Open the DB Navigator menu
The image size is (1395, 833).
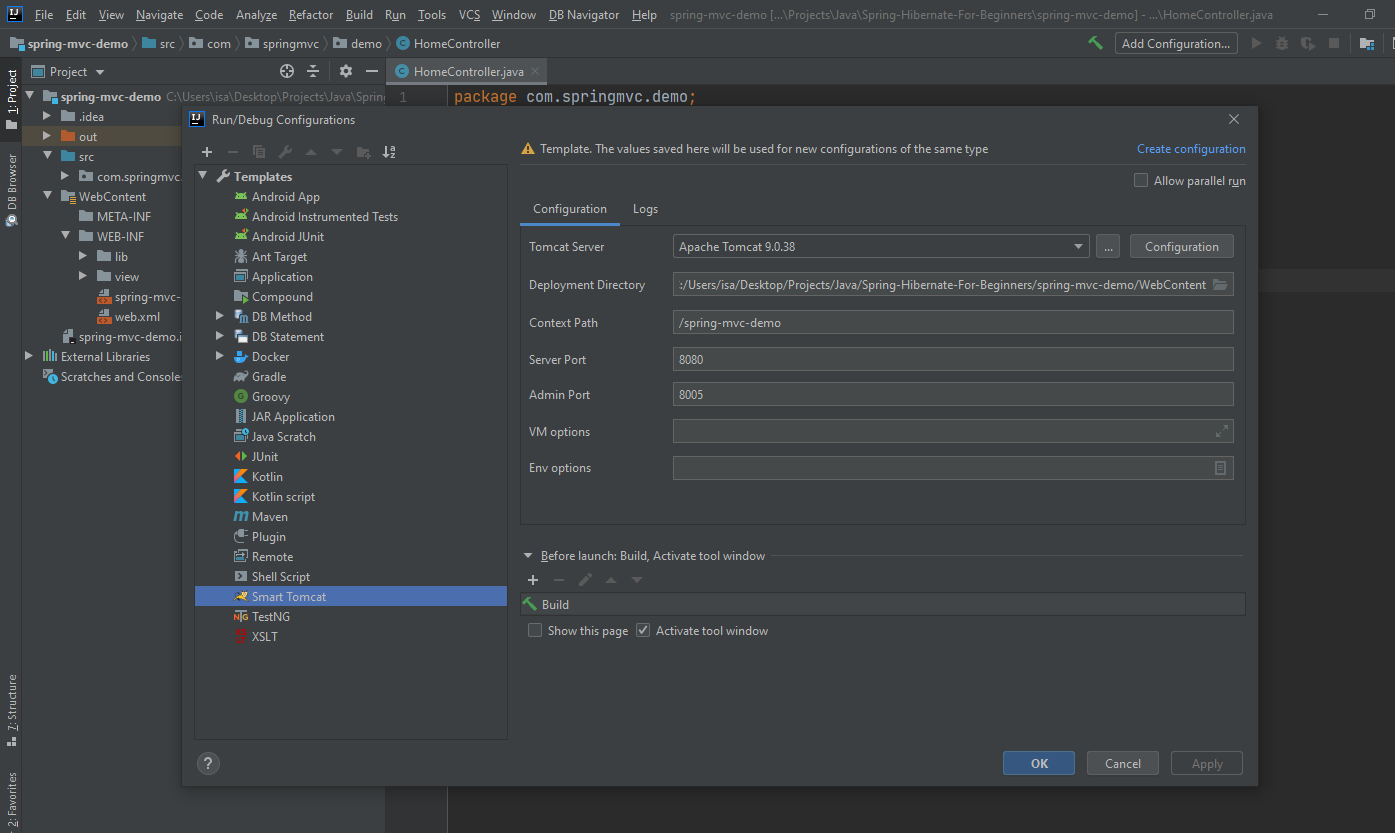click(584, 15)
